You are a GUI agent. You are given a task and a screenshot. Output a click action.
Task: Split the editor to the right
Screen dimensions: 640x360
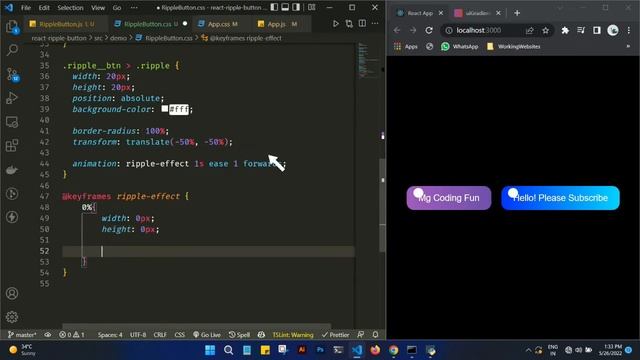coord(362,24)
